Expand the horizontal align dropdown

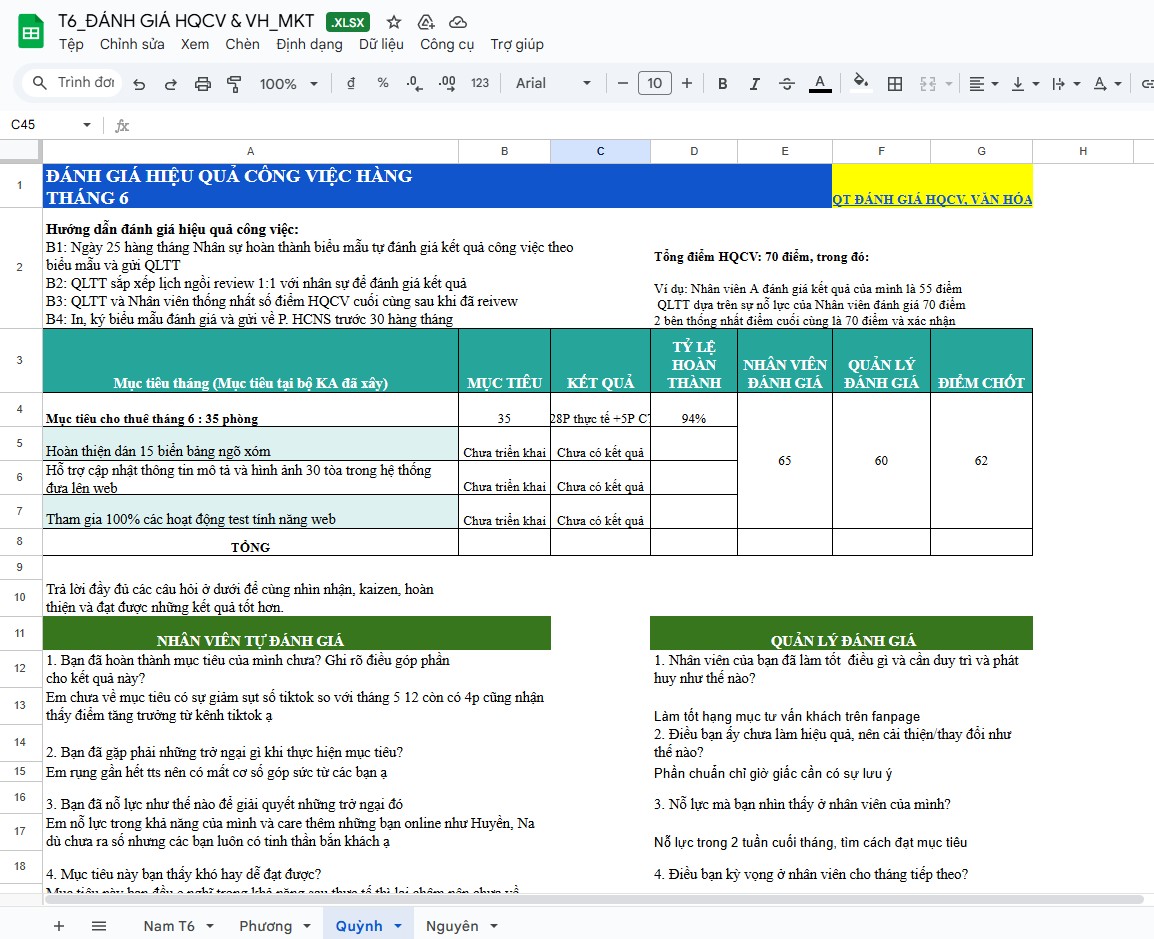click(983, 84)
